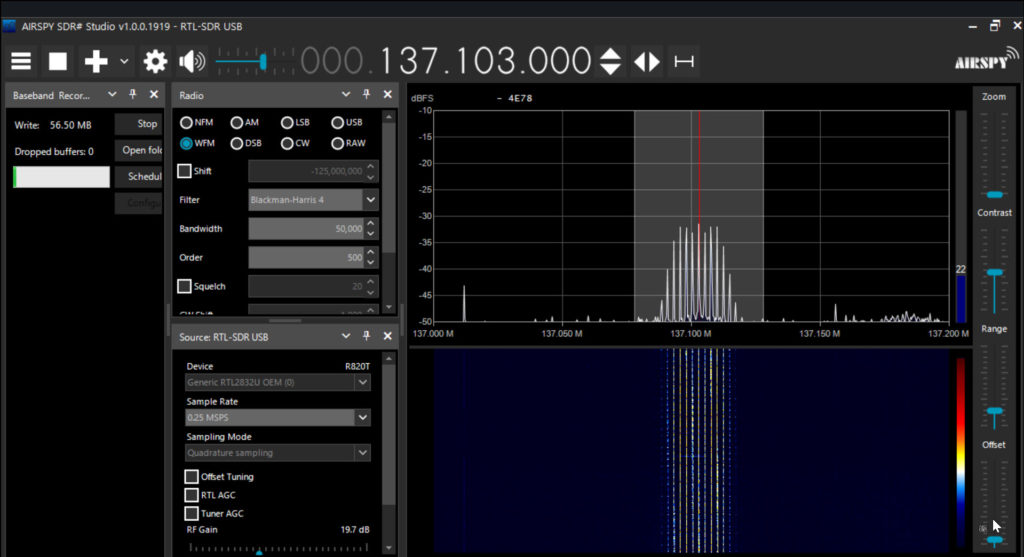
Task: Open the hamburger main menu
Action: [21, 62]
